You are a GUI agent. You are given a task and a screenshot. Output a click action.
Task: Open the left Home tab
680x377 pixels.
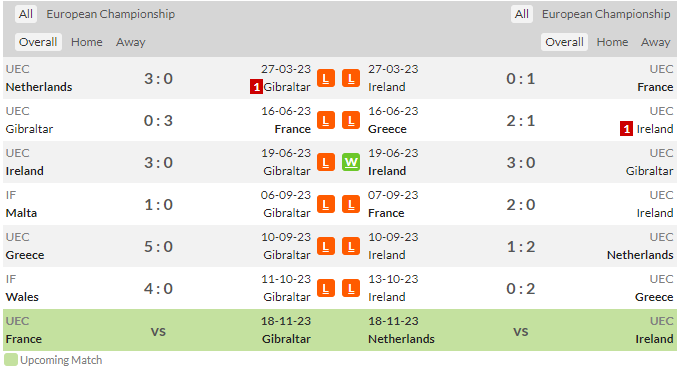[87, 42]
